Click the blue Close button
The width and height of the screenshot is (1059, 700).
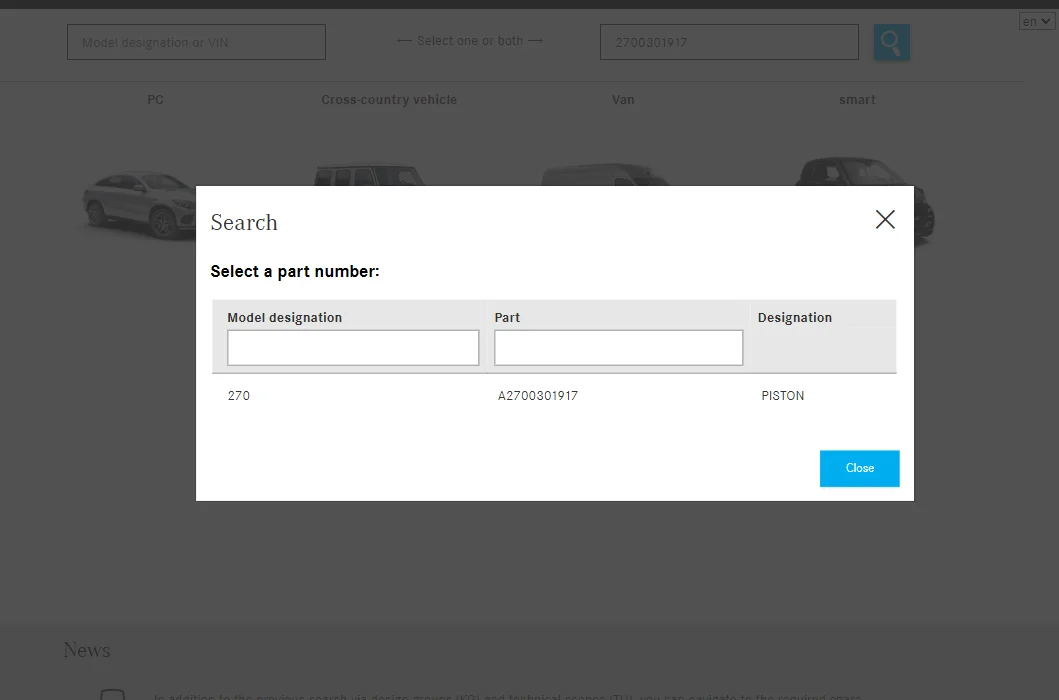pyautogui.click(x=859, y=468)
